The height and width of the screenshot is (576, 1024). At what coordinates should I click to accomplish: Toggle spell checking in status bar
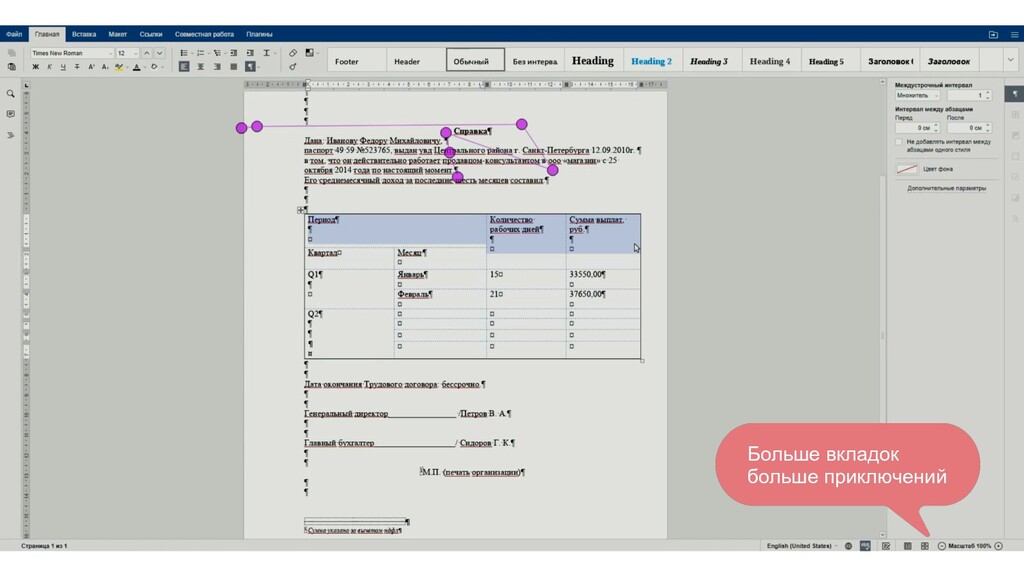pyautogui.click(x=865, y=546)
